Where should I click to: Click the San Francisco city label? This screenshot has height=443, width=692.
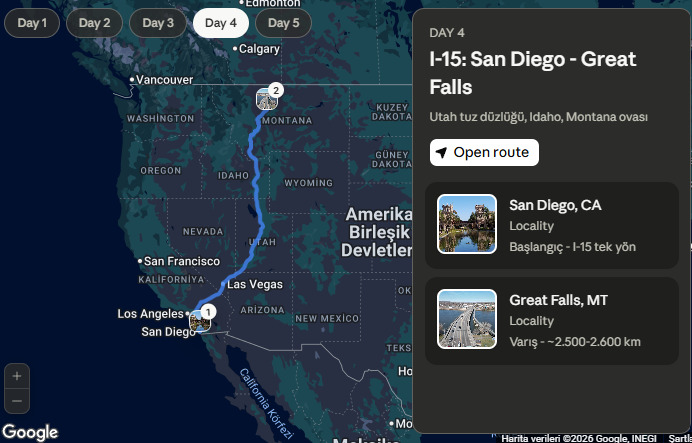(182, 261)
